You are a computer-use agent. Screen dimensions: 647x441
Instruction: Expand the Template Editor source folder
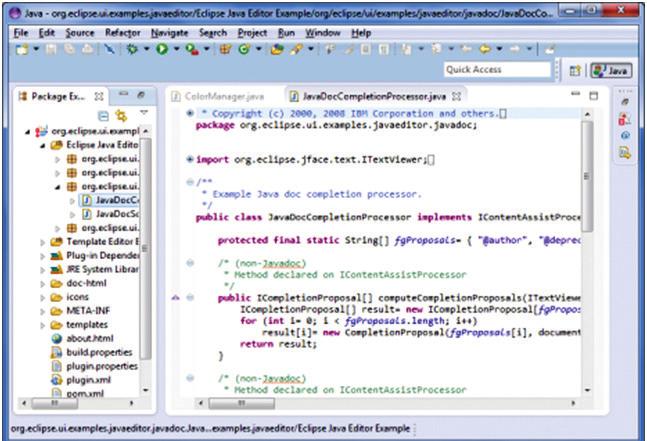pyautogui.click(x=42, y=242)
